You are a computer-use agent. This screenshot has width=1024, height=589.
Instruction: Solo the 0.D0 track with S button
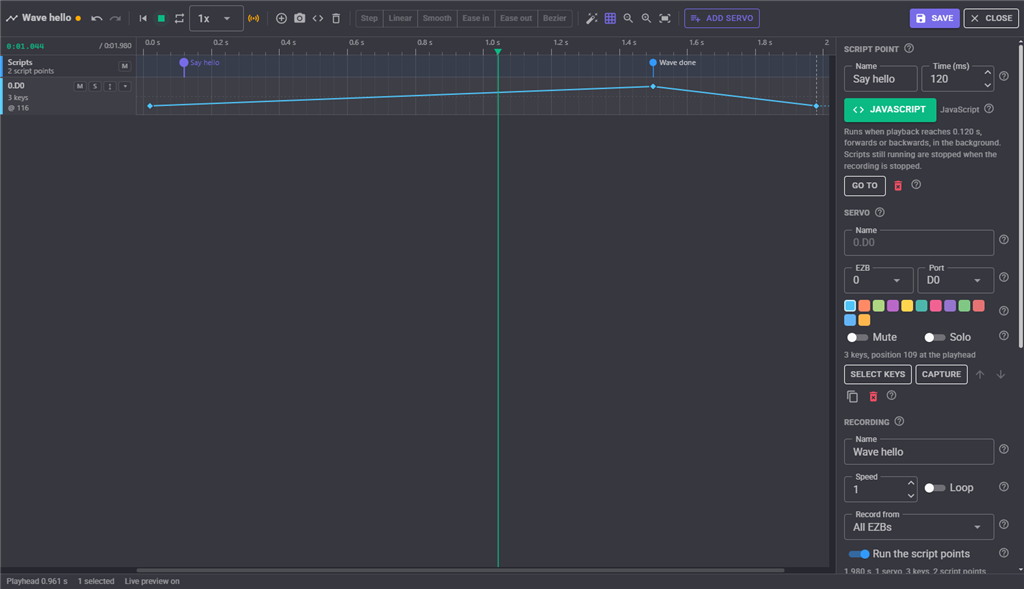[95, 86]
